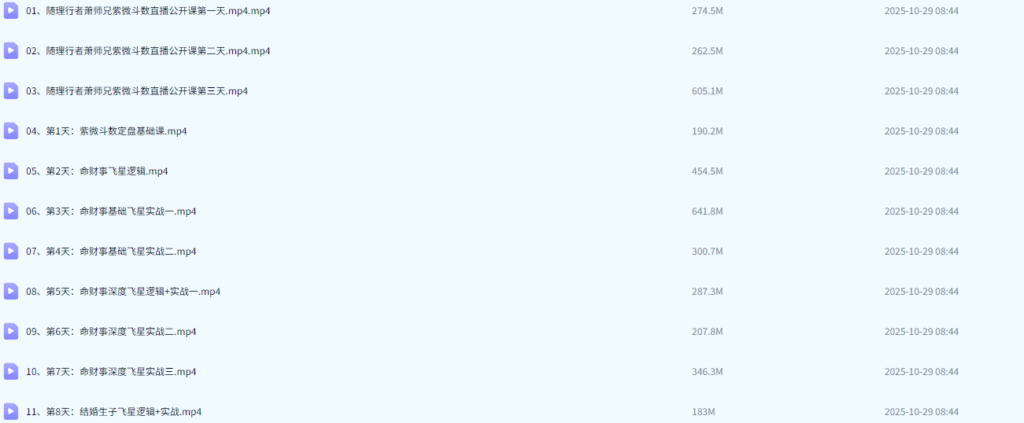This screenshot has height=423, width=1024.
Task: Click the play icon next to 11、第8天
Action: [10, 412]
